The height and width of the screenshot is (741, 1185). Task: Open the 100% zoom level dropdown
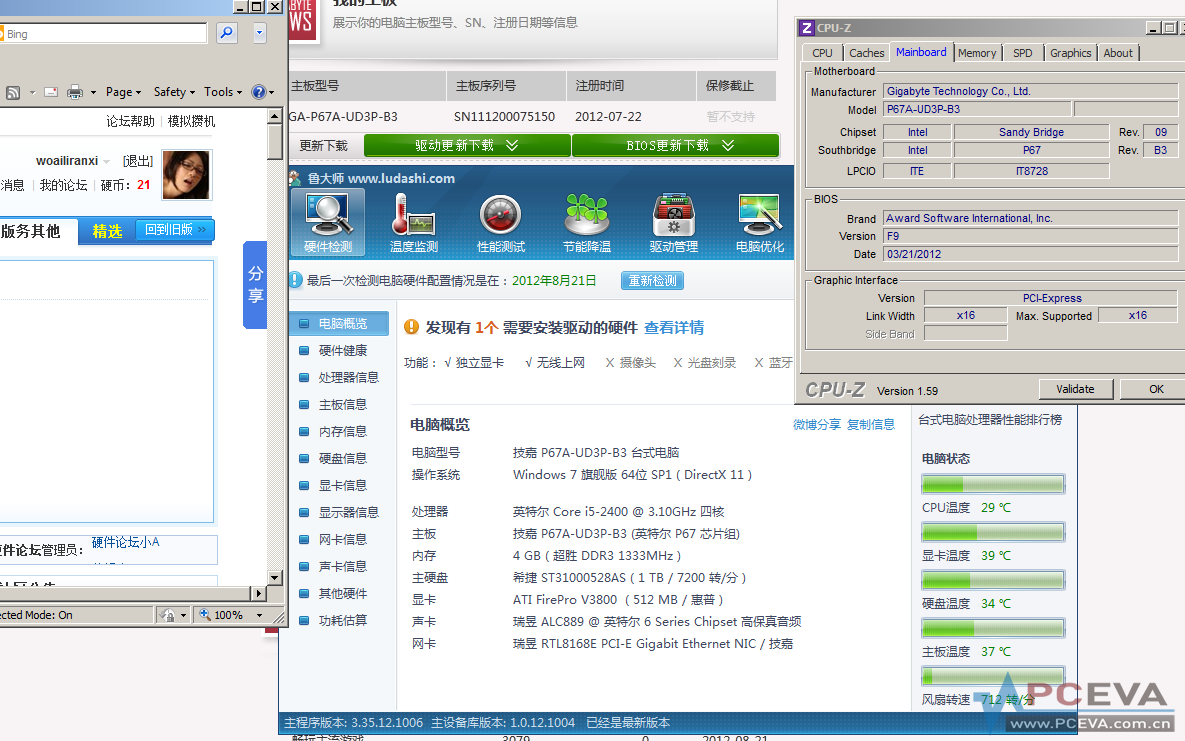[x=259, y=615]
